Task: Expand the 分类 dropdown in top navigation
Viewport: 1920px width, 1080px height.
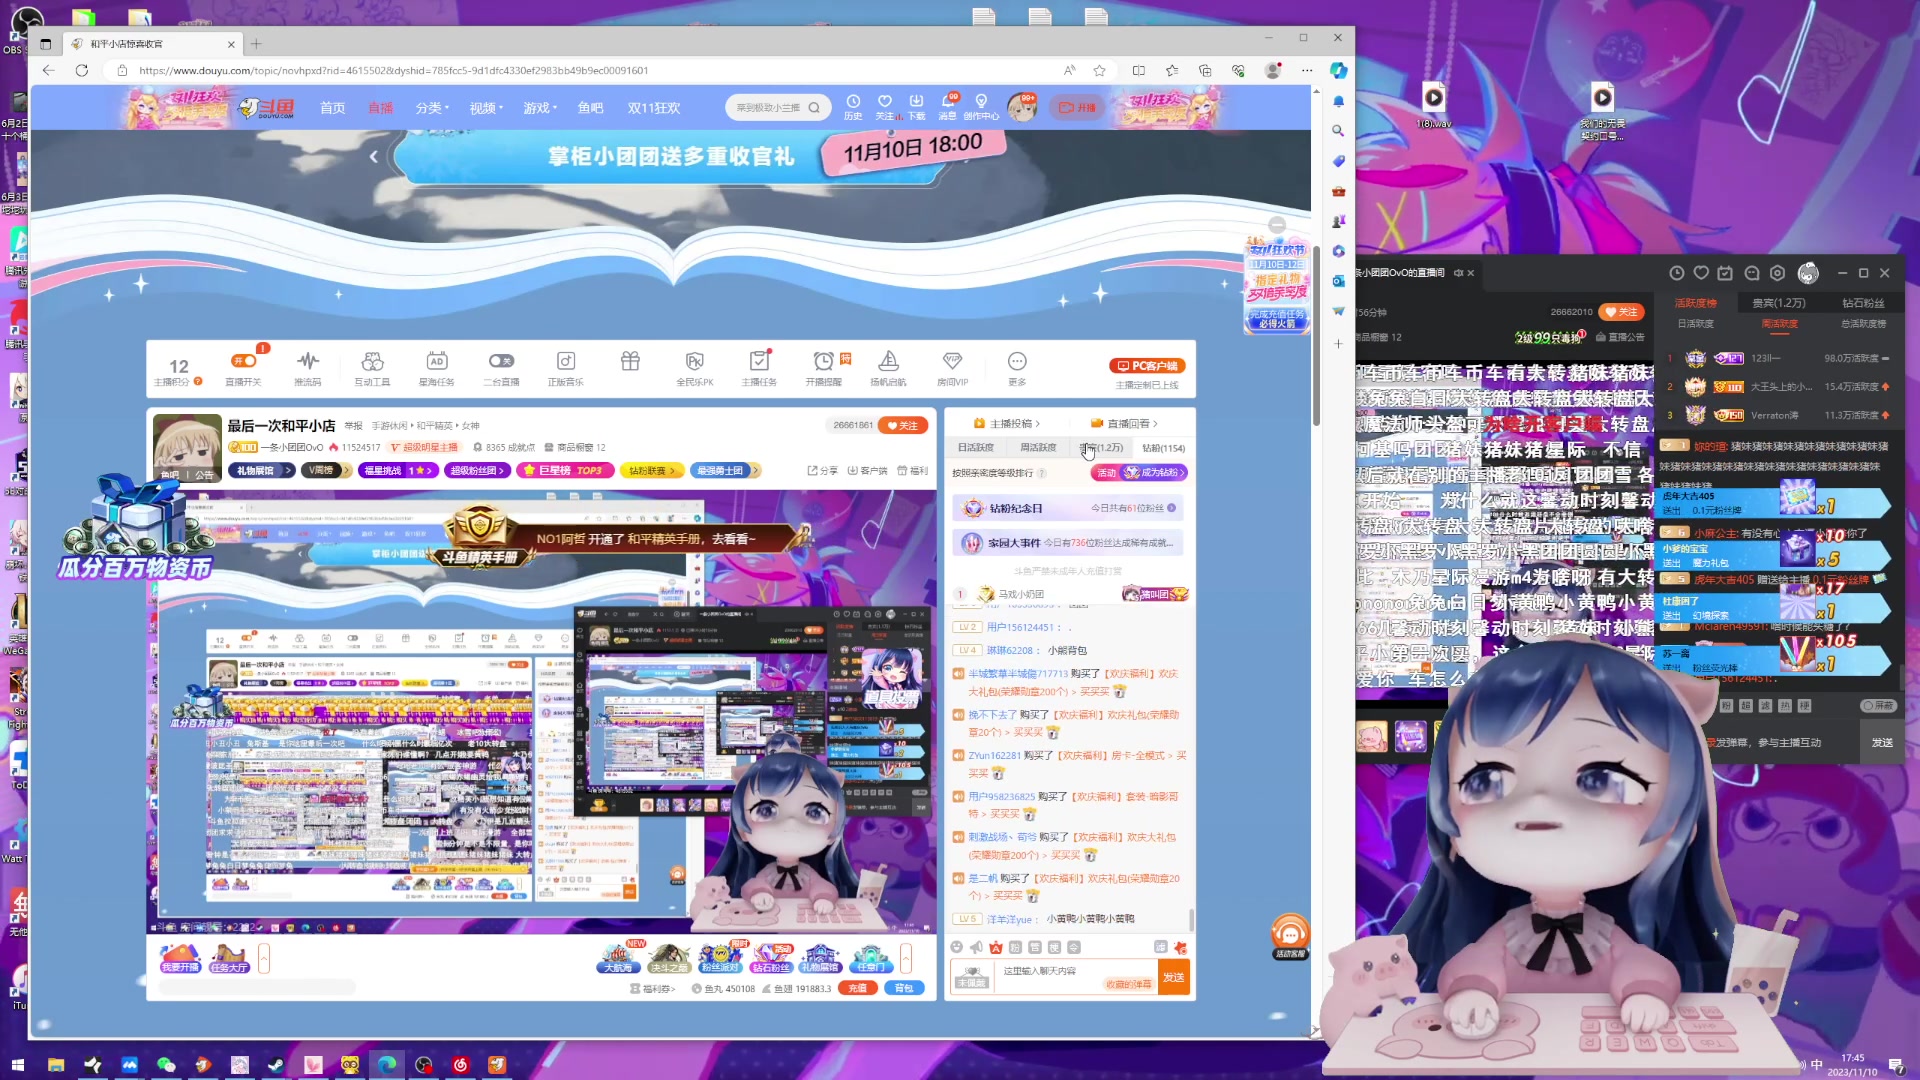Action: tap(432, 108)
